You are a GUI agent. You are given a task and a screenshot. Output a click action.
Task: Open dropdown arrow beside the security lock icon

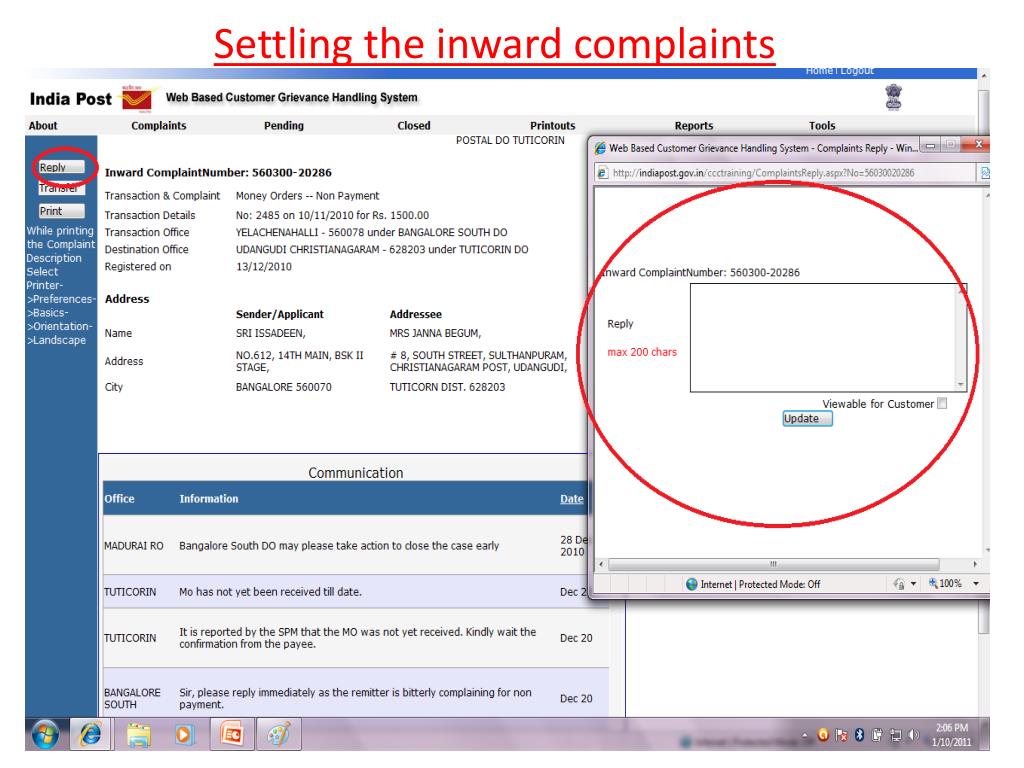click(914, 584)
